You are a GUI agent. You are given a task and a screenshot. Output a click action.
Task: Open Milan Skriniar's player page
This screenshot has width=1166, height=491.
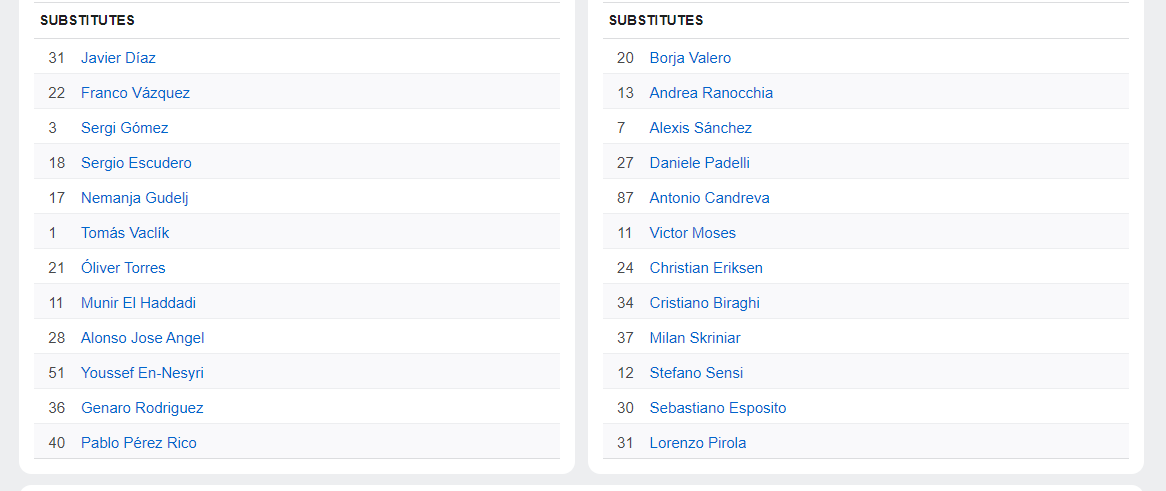[x=695, y=338]
